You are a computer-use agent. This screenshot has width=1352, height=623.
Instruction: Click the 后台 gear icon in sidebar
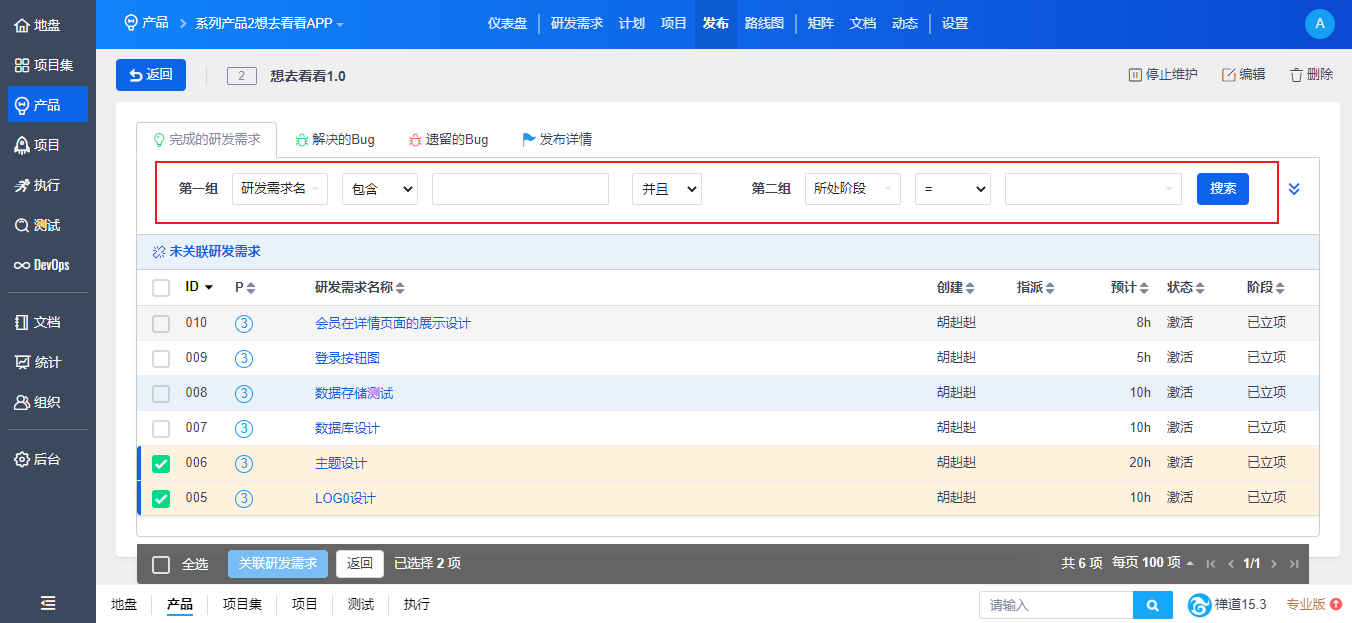pyautogui.click(x=22, y=459)
